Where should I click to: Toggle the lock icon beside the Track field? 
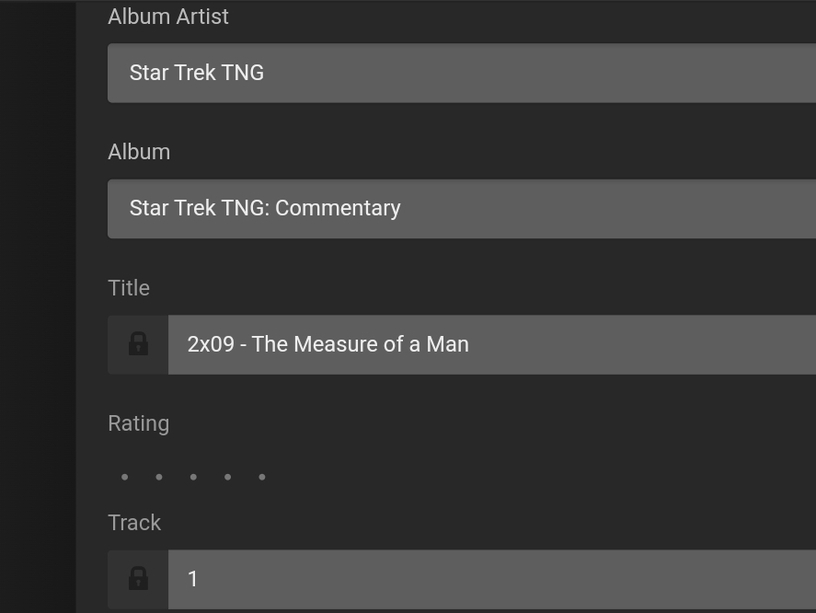click(x=138, y=578)
